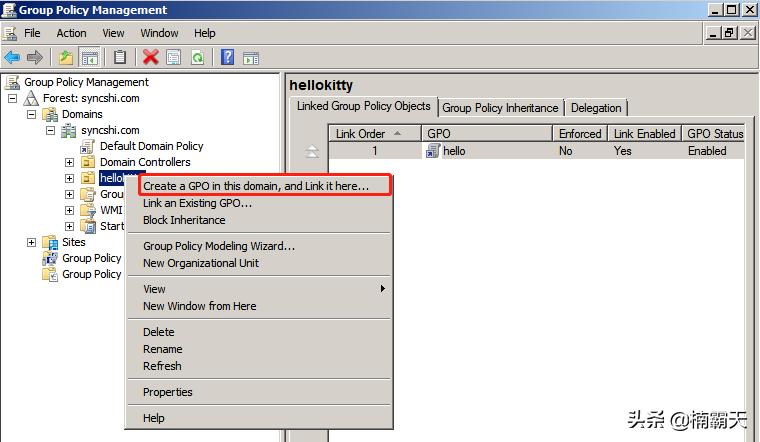760x442 pixels.
Task: Expand the Domain Controllers node
Action: pyautogui.click(x=69, y=162)
